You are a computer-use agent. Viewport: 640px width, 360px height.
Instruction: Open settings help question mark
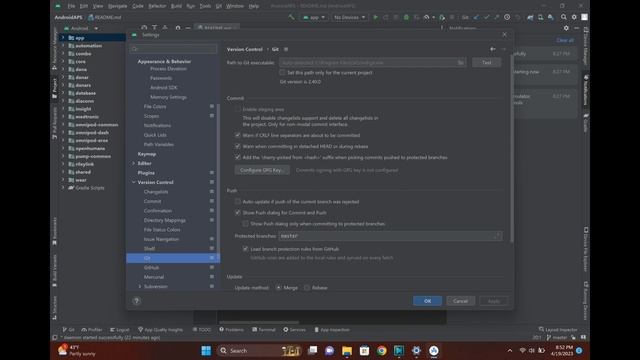coord(137,301)
